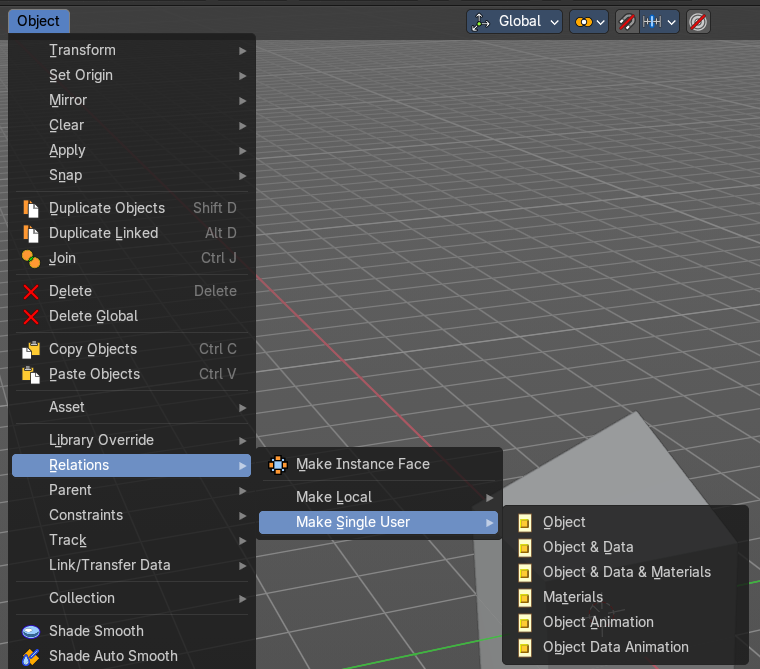The width and height of the screenshot is (760, 669).
Task: Click the Duplicate Objects icon
Action: click(x=31, y=208)
